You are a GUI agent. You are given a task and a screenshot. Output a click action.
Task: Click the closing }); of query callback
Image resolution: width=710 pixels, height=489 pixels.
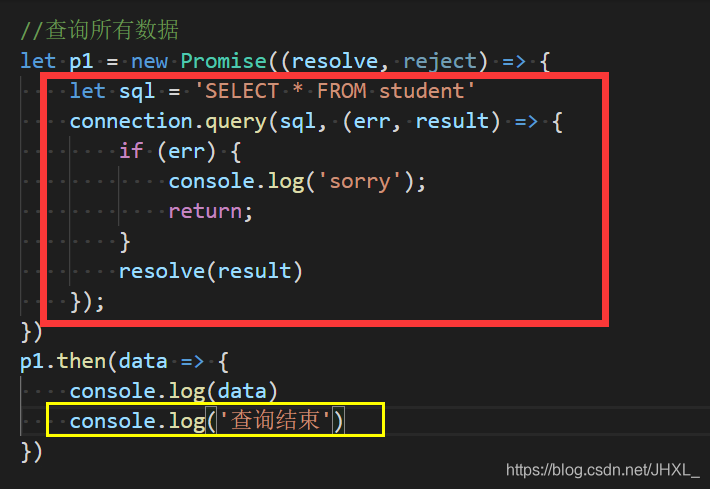pyautogui.click(x=87, y=302)
